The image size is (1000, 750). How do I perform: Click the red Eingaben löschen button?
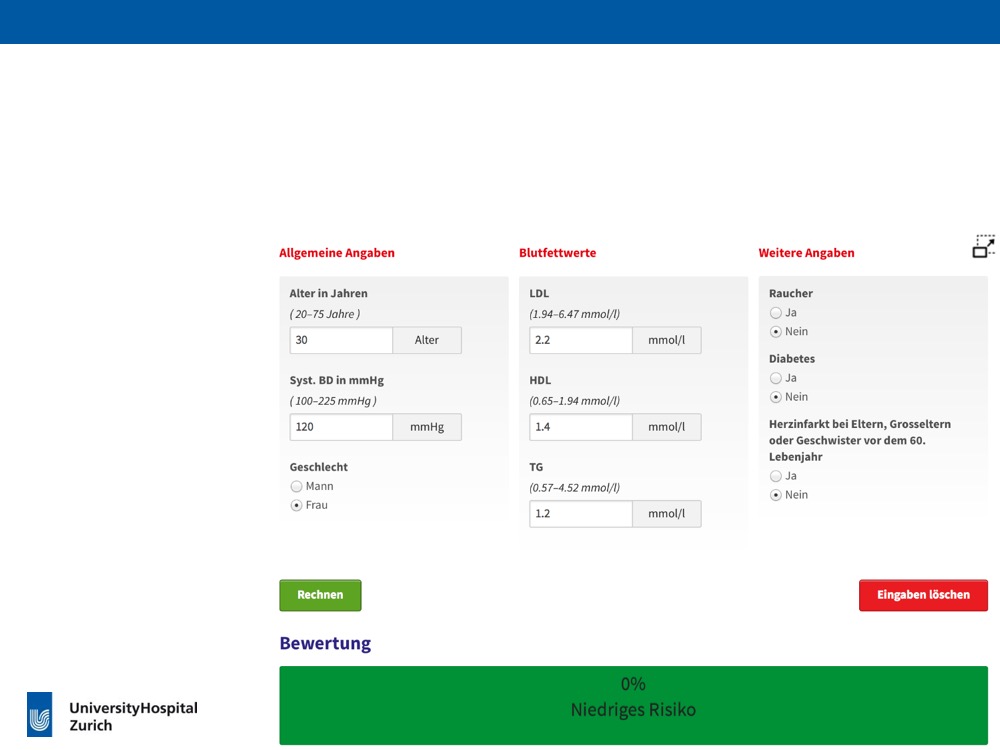[923, 595]
